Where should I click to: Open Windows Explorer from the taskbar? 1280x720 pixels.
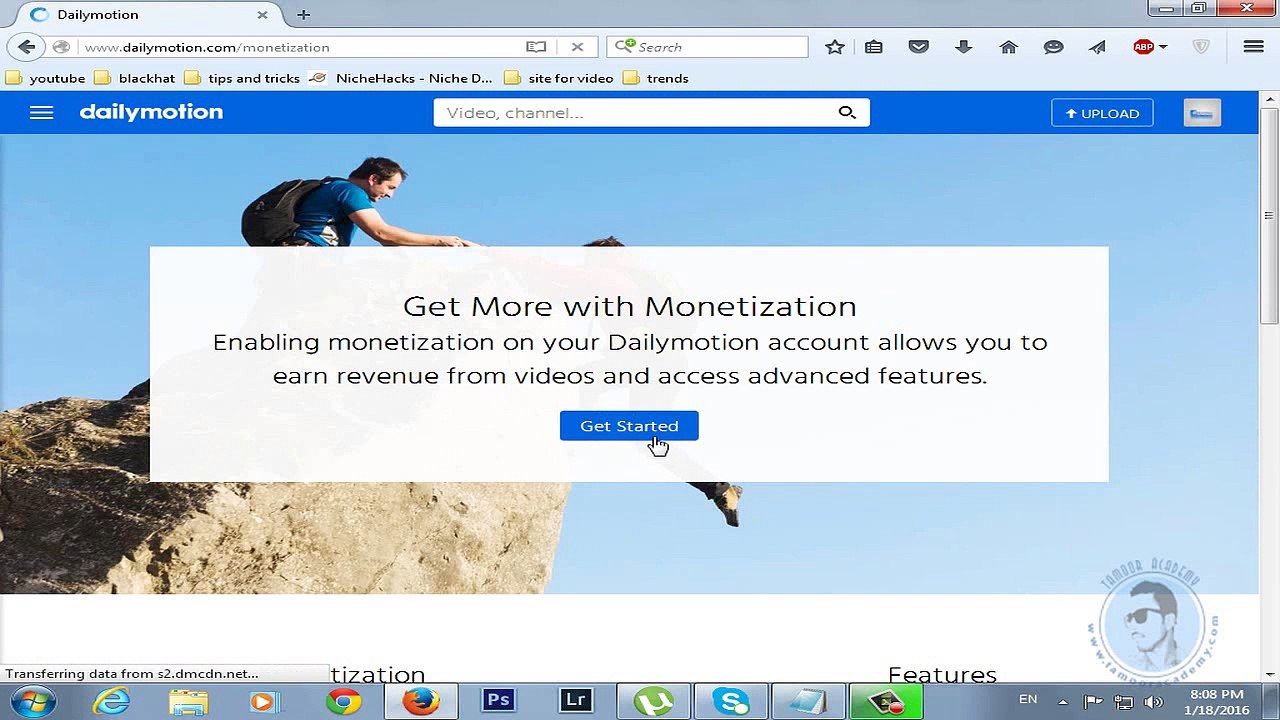click(x=188, y=701)
